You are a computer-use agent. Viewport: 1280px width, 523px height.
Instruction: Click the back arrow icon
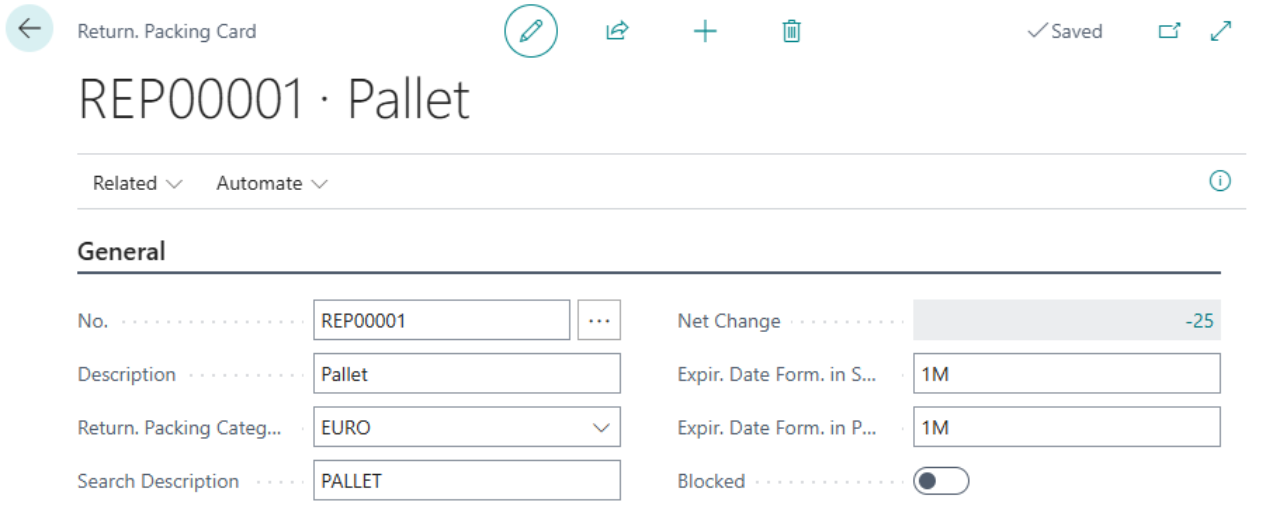coord(29,29)
